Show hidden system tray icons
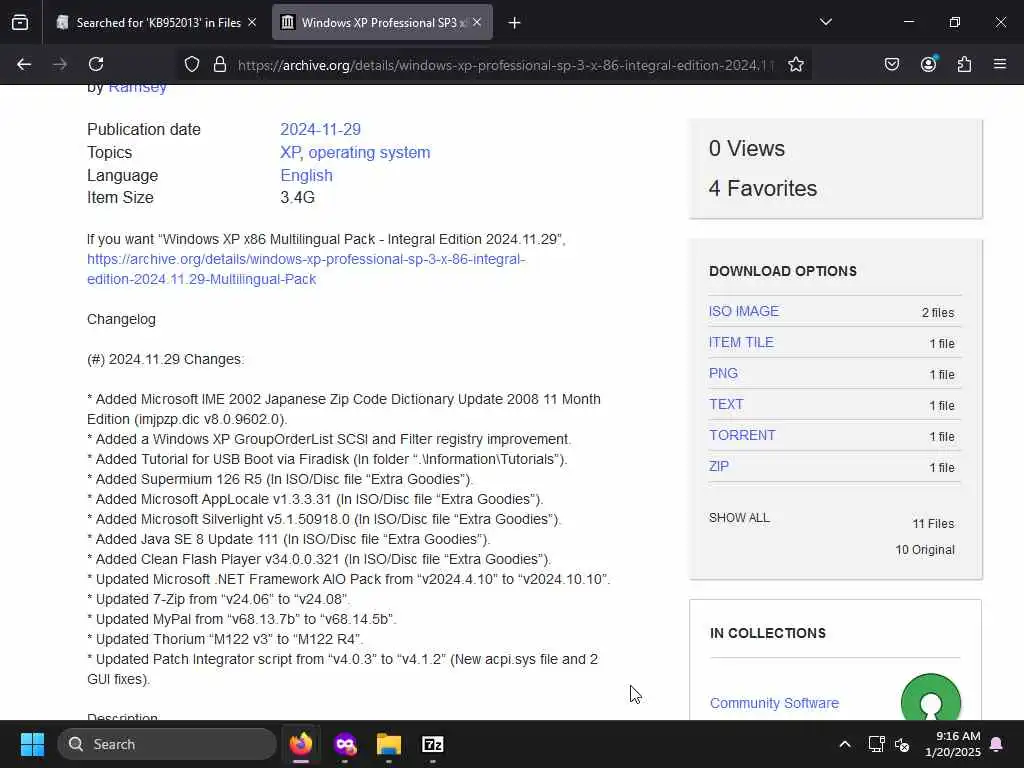Image resolution: width=1024 pixels, height=768 pixels. click(844, 744)
